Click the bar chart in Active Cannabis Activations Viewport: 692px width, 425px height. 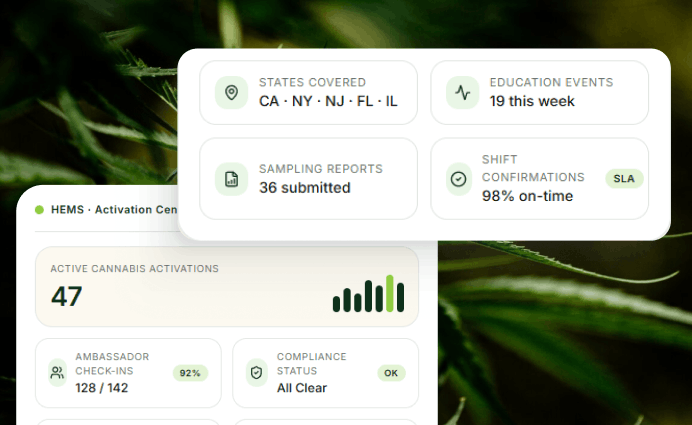(369, 293)
